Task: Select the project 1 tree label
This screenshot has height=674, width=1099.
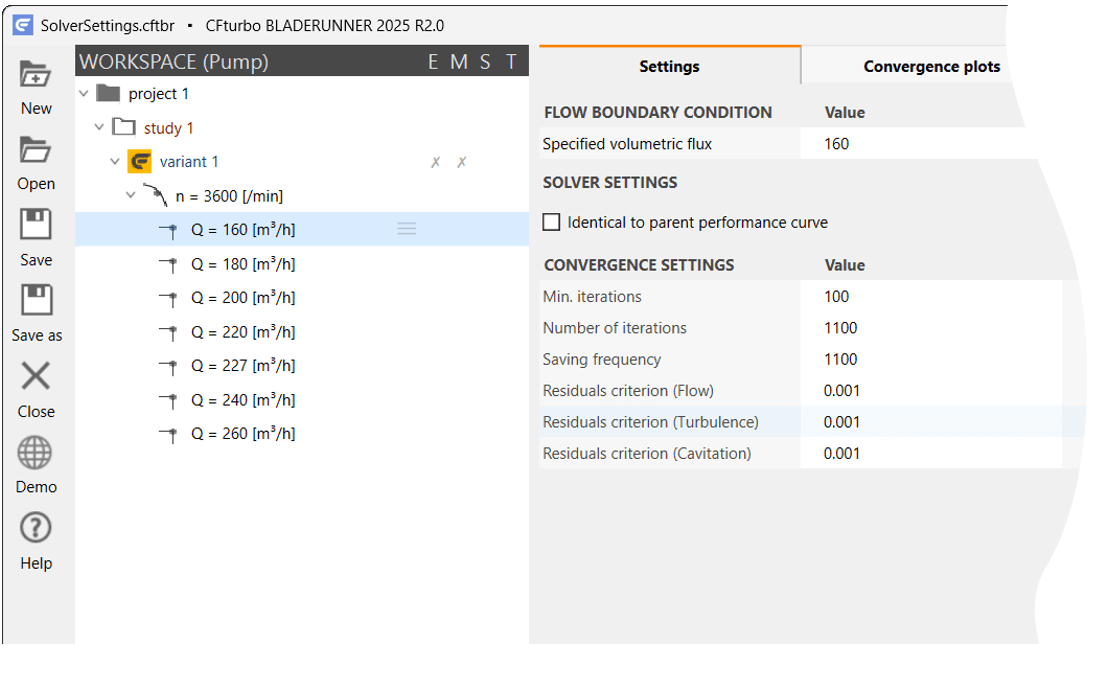Action: coord(158,94)
